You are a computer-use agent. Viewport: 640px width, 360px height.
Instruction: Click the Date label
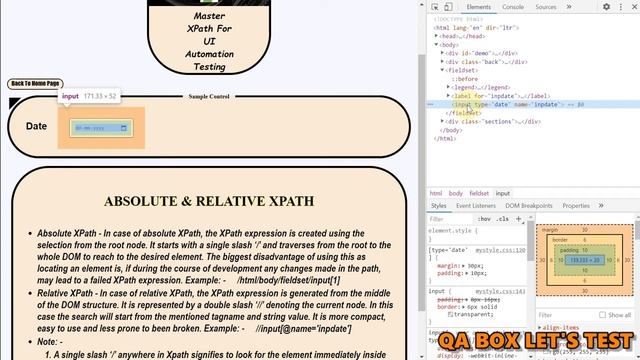tap(36, 126)
